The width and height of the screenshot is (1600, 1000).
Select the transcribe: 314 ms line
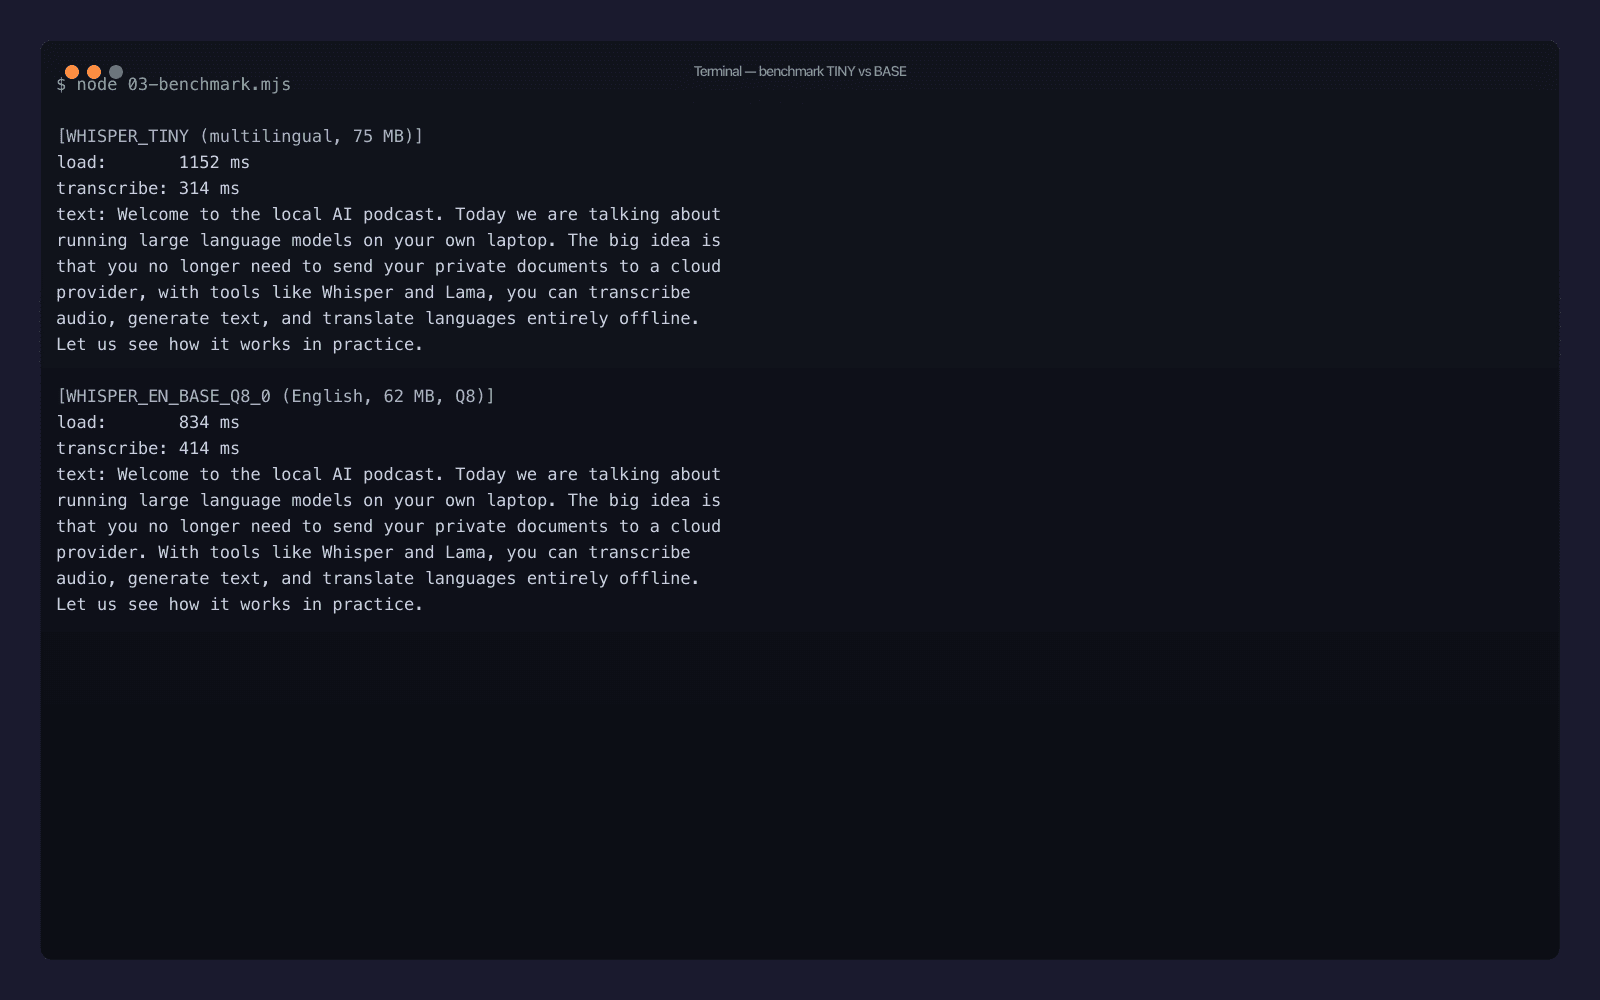click(148, 188)
